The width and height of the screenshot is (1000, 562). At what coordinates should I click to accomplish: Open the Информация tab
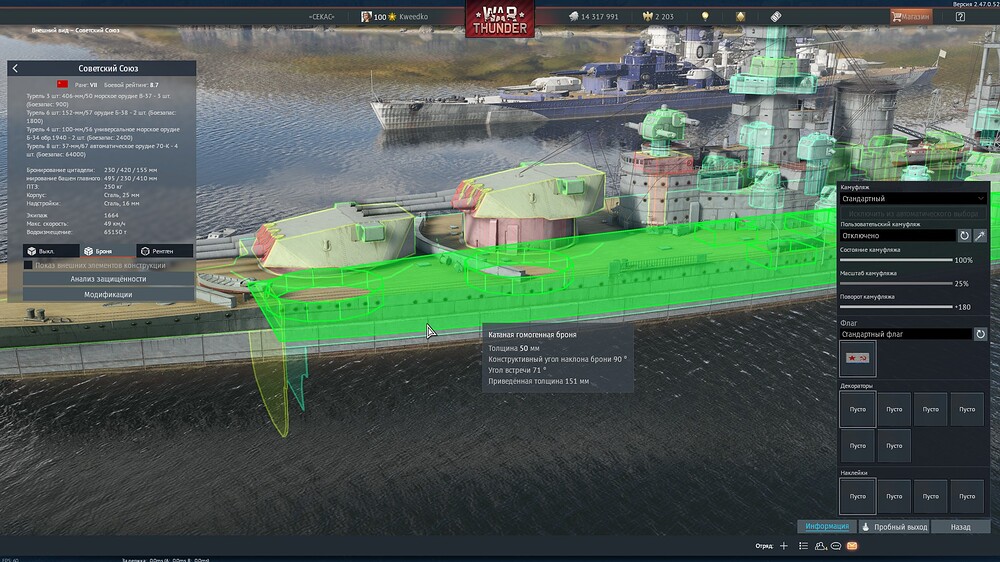click(827, 527)
